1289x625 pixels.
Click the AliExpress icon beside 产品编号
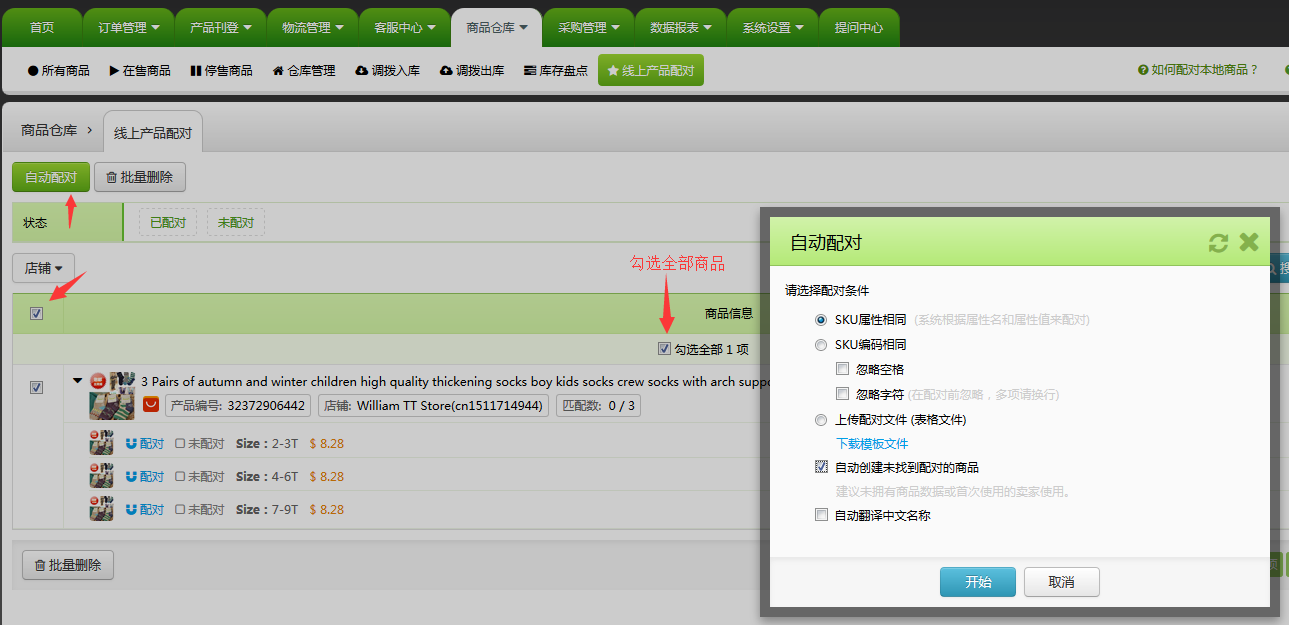coord(151,405)
